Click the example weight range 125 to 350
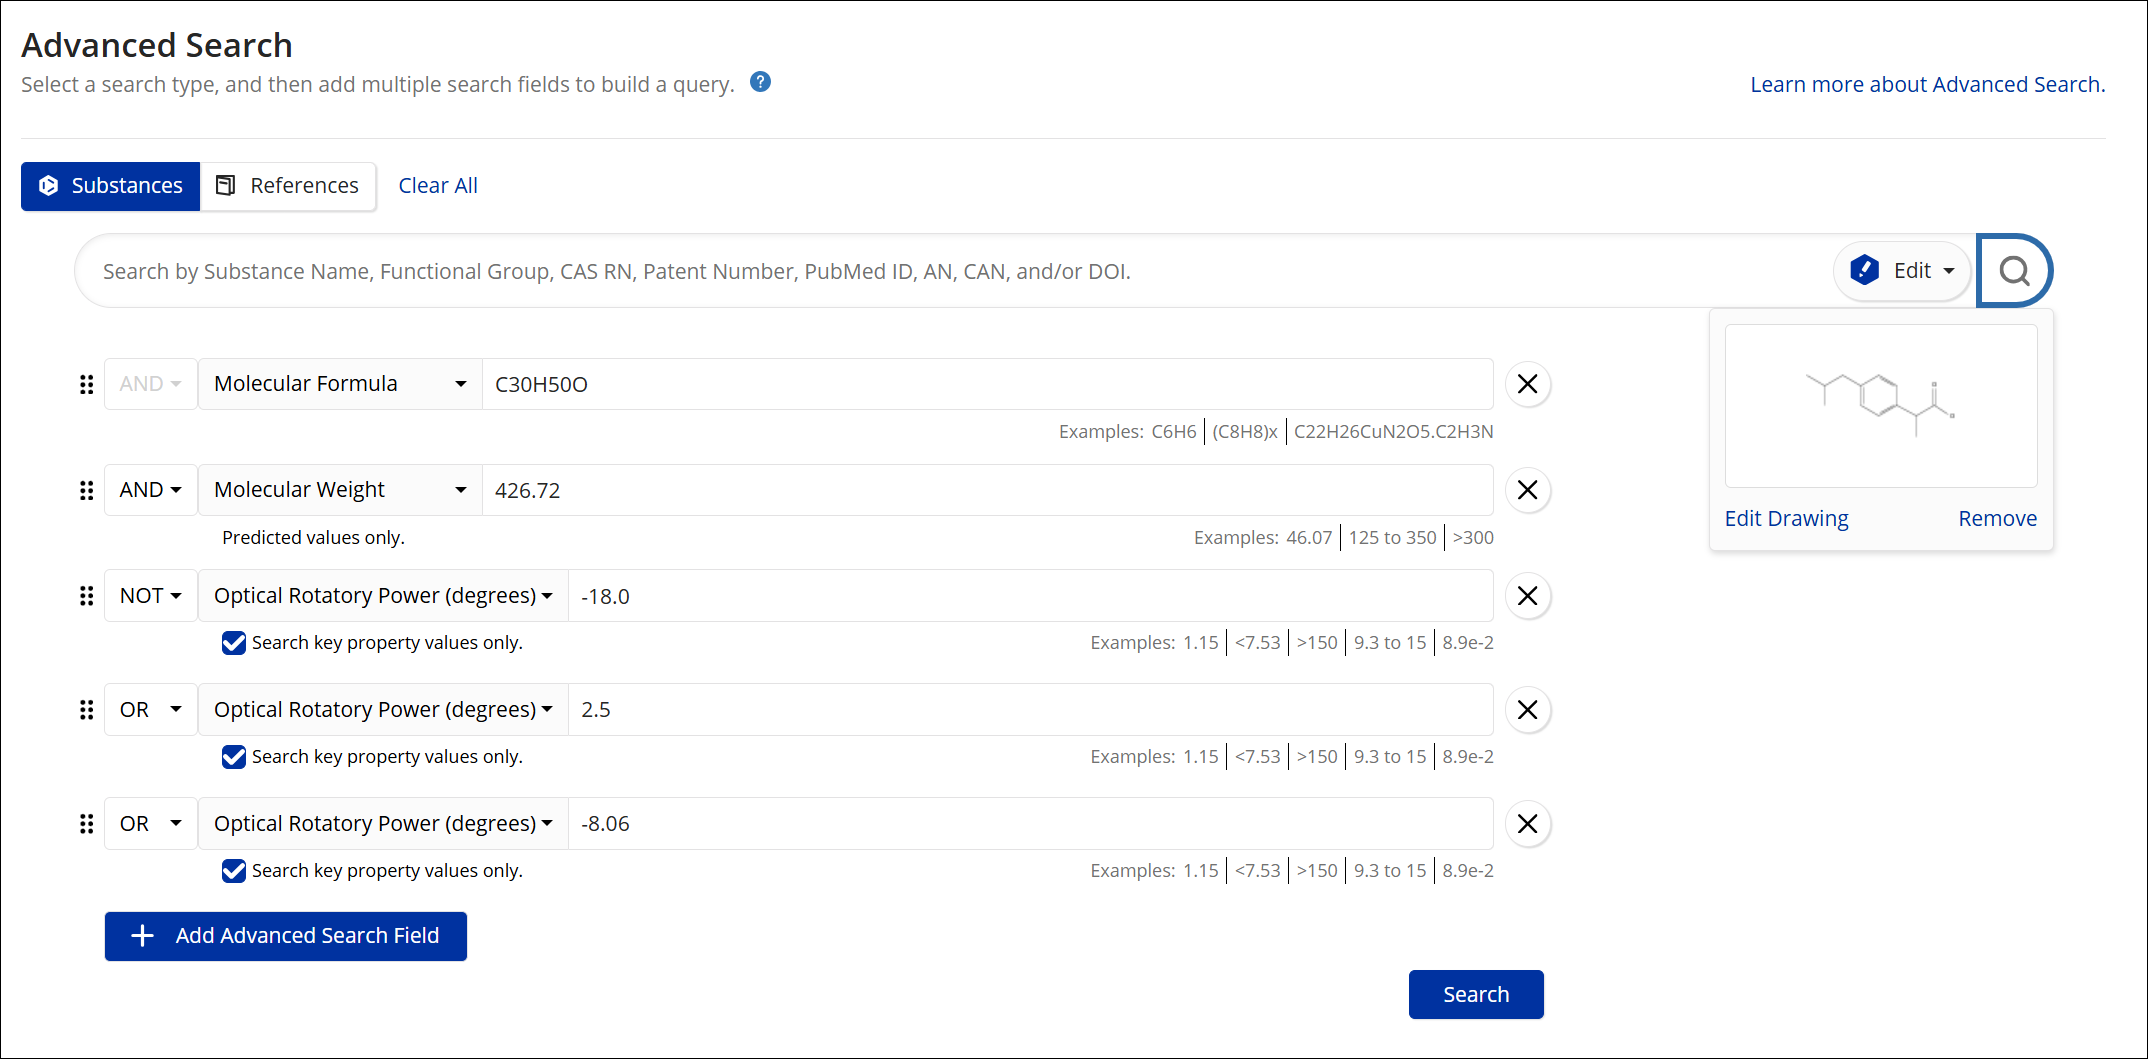 point(1392,538)
